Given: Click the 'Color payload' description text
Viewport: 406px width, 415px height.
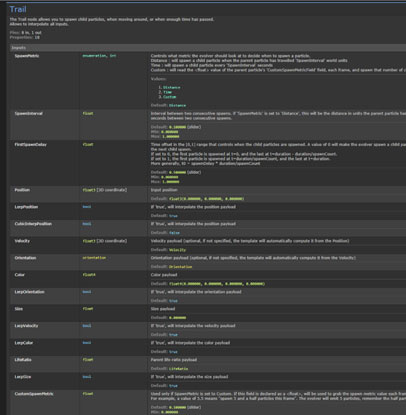Looking at the screenshot, I should [x=164, y=275].
